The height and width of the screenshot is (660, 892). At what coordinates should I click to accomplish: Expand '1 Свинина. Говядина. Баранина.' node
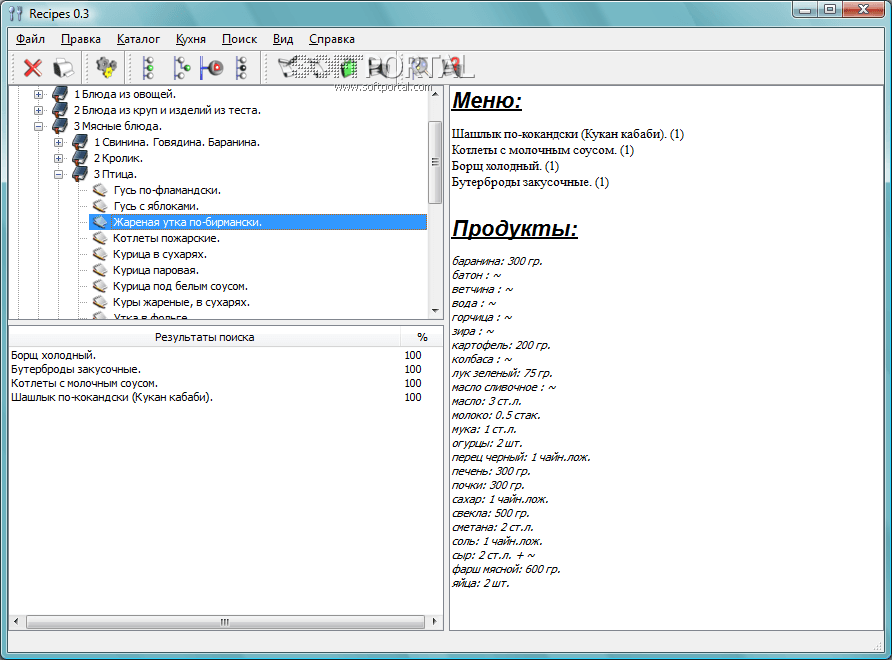[x=59, y=142]
